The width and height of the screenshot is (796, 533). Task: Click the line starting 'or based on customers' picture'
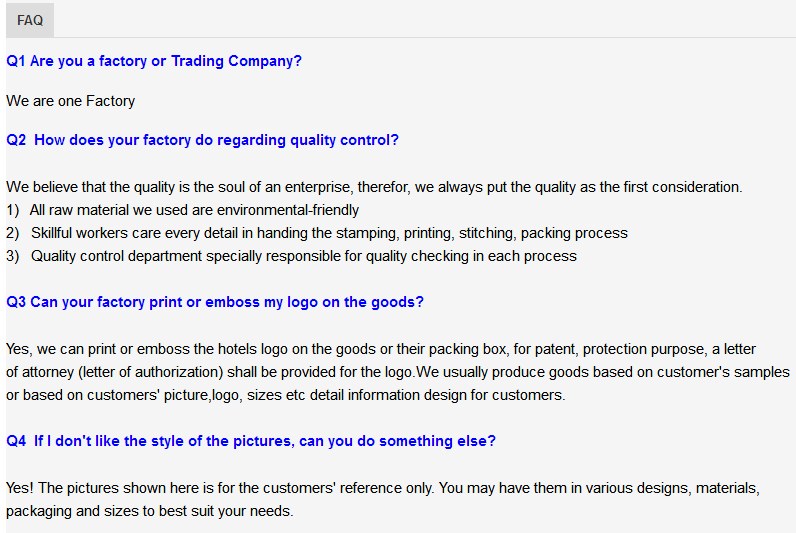pos(285,395)
